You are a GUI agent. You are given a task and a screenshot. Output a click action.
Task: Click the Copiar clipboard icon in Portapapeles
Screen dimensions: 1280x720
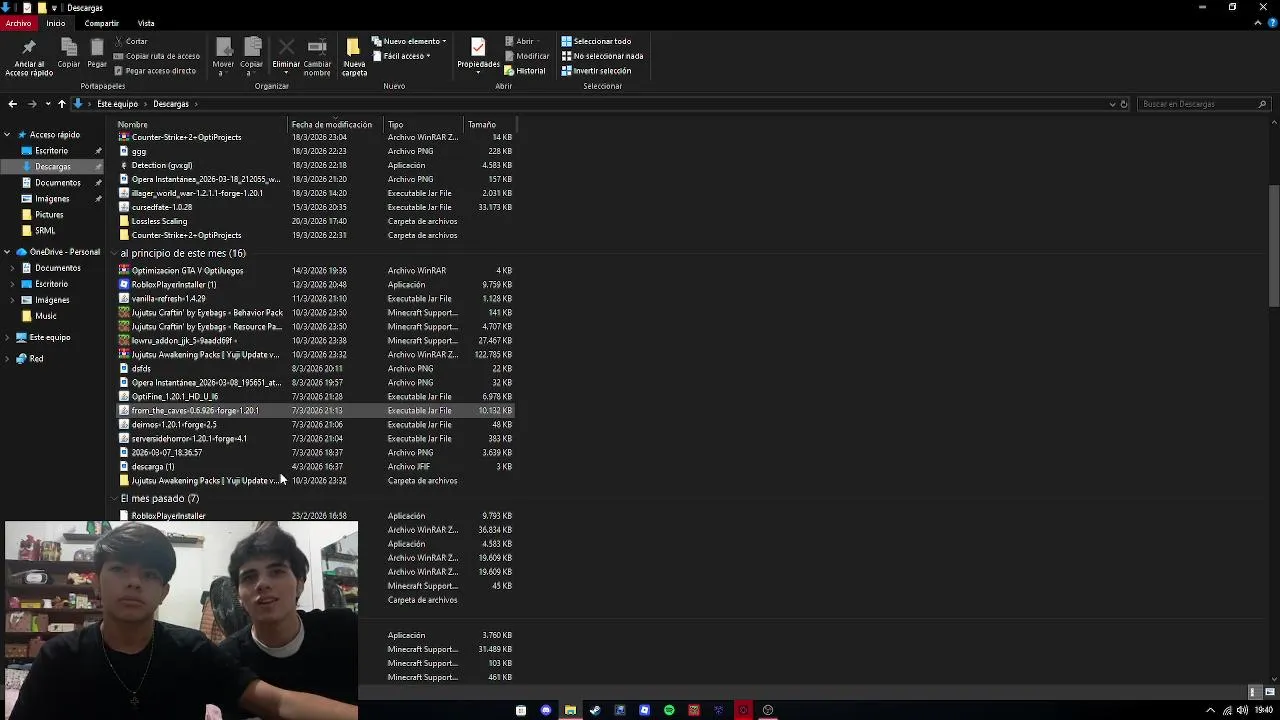coord(68,47)
